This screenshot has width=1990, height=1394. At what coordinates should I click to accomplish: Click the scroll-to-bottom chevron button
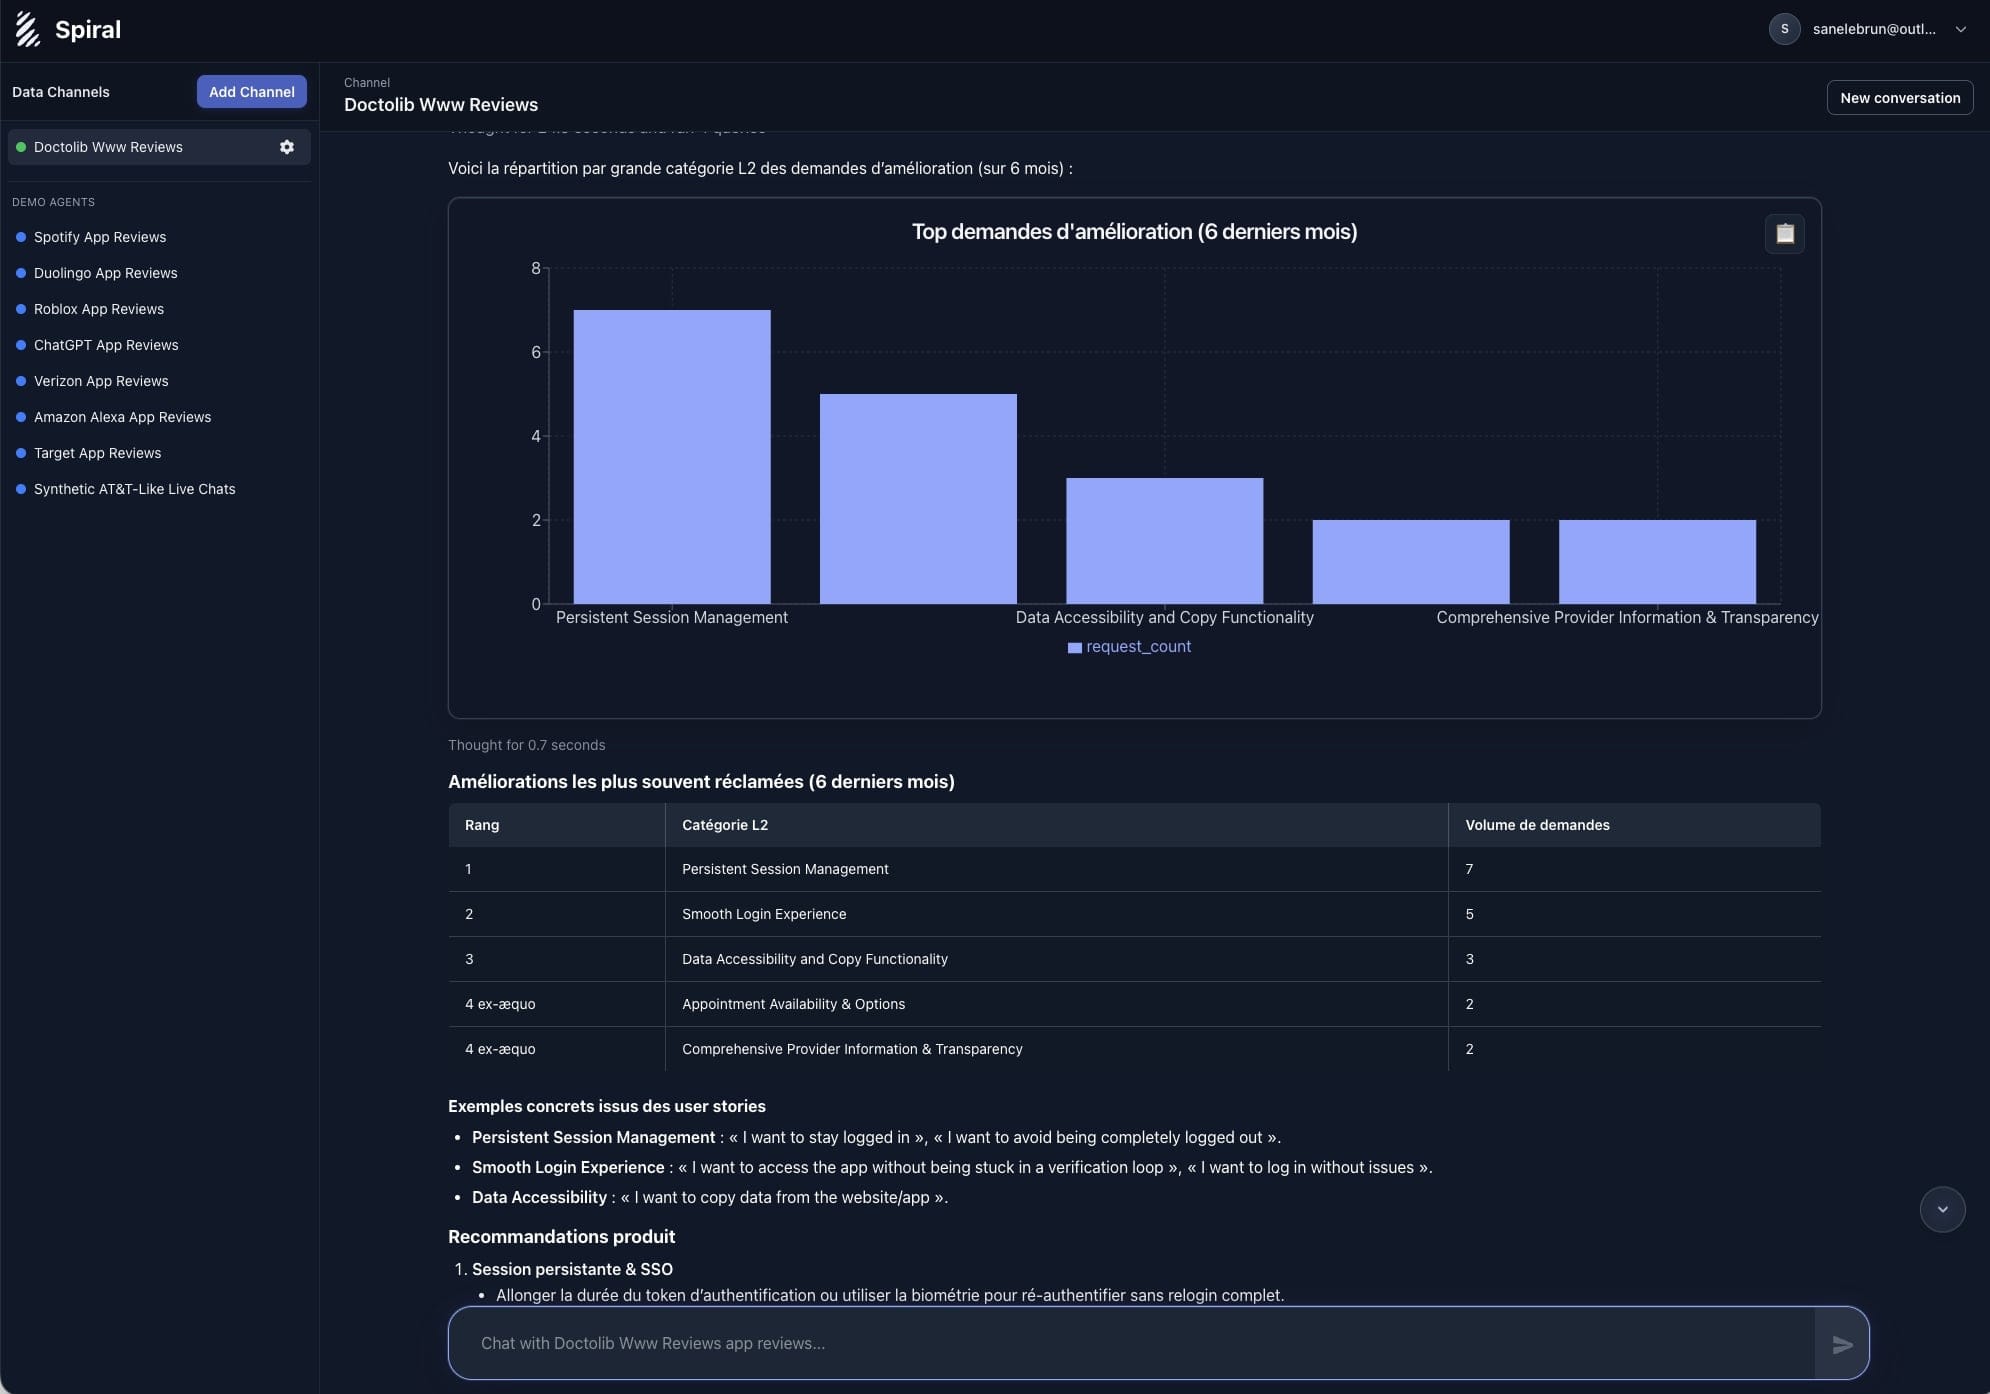point(1942,1209)
